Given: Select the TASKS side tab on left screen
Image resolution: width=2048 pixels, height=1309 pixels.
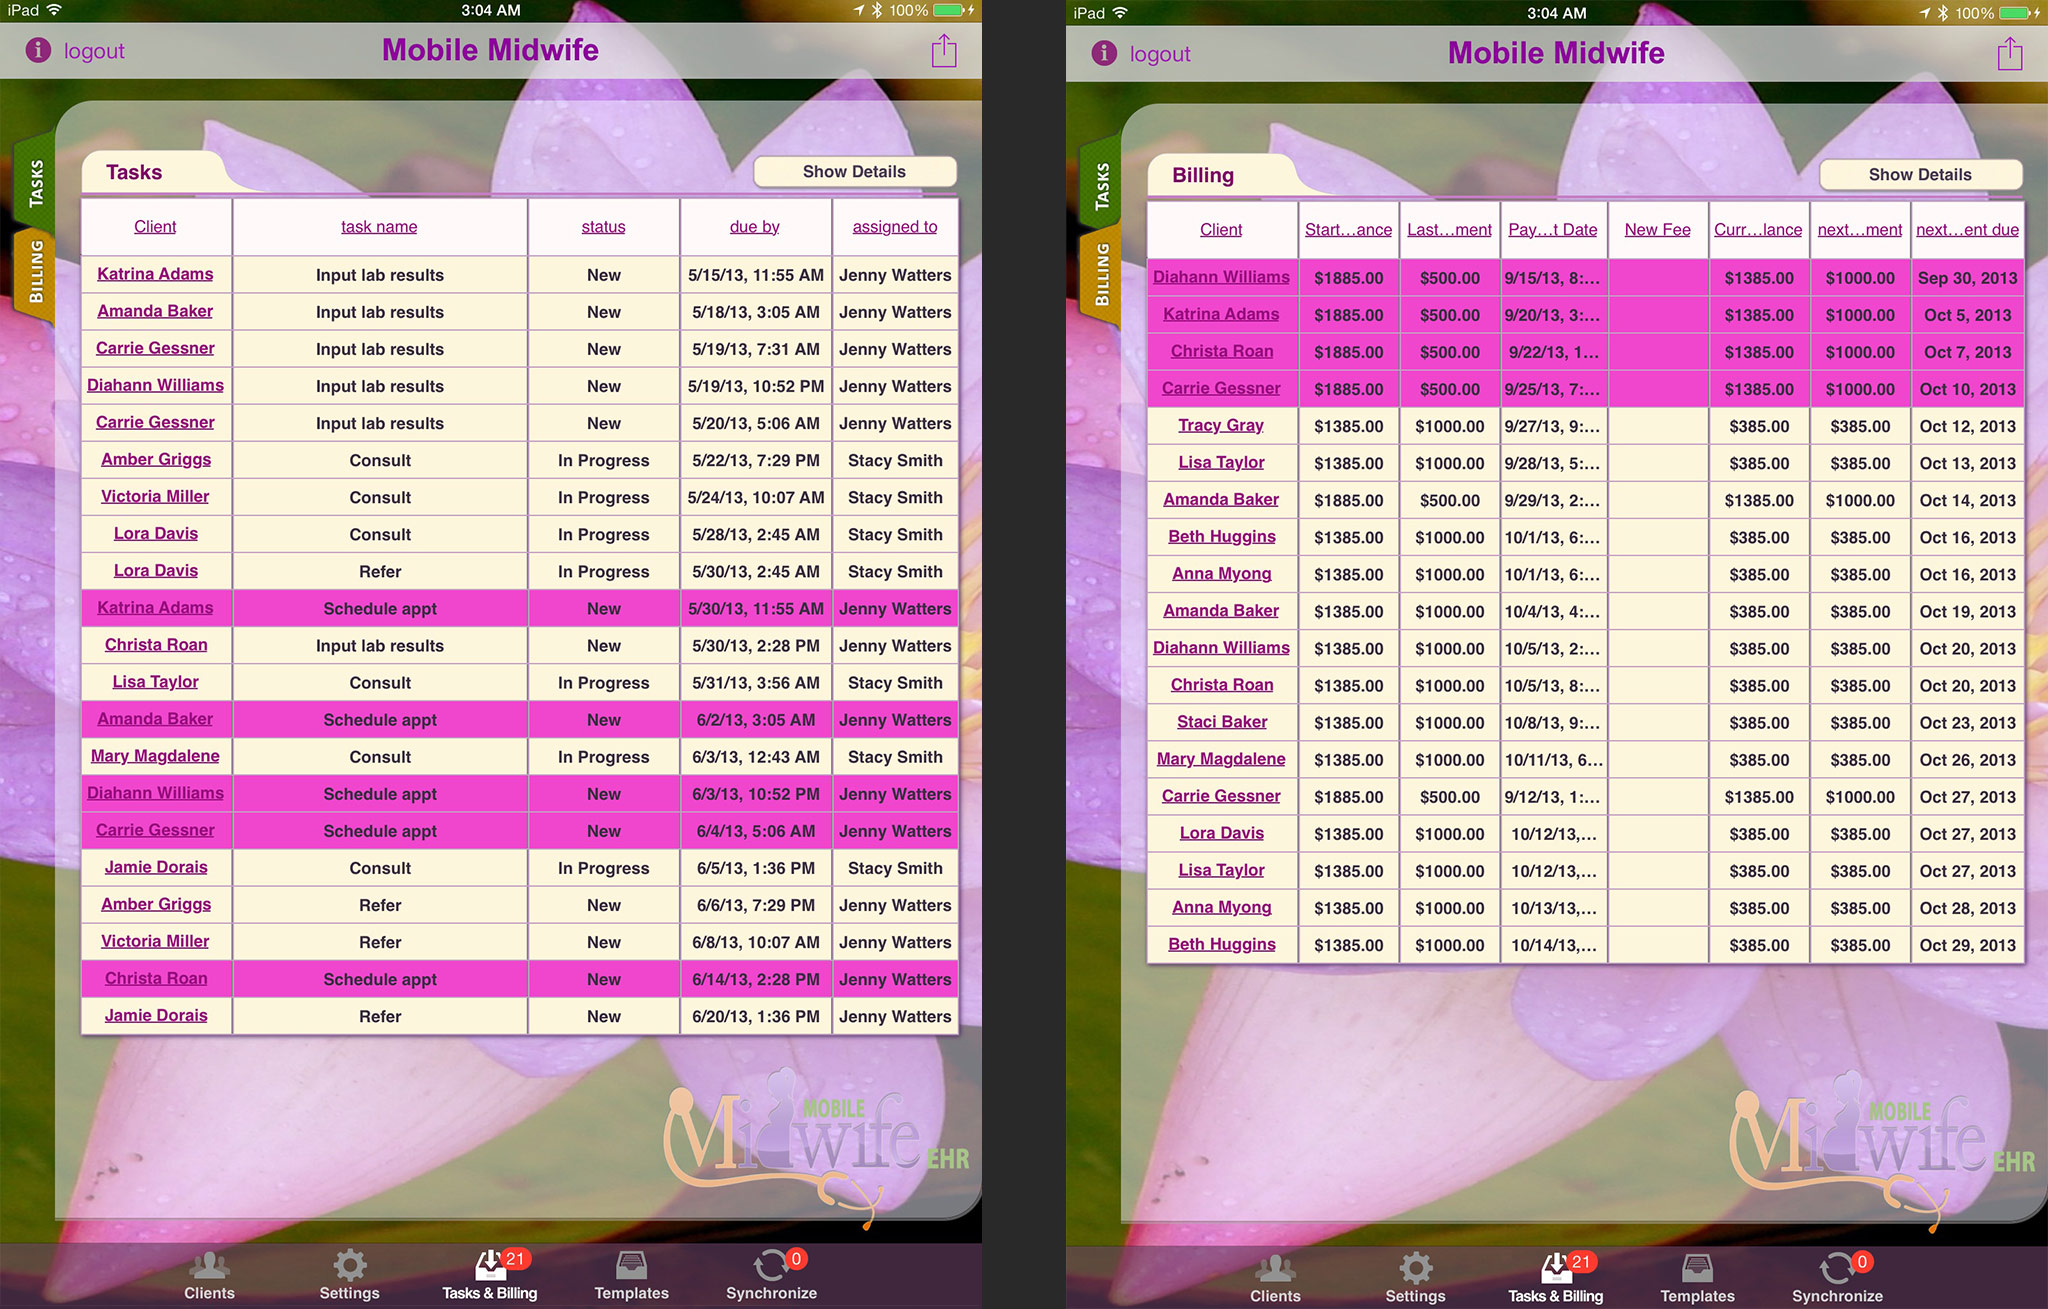Looking at the screenshot, I should click(x=35, y=182).
